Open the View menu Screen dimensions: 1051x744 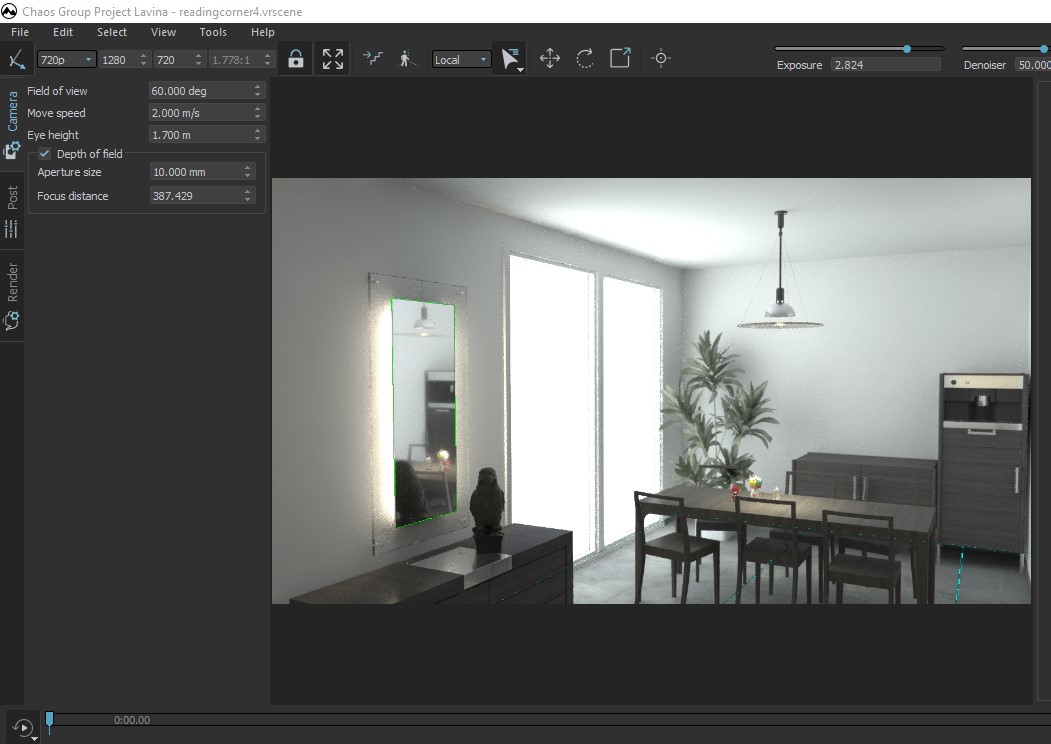click(163, 32)
